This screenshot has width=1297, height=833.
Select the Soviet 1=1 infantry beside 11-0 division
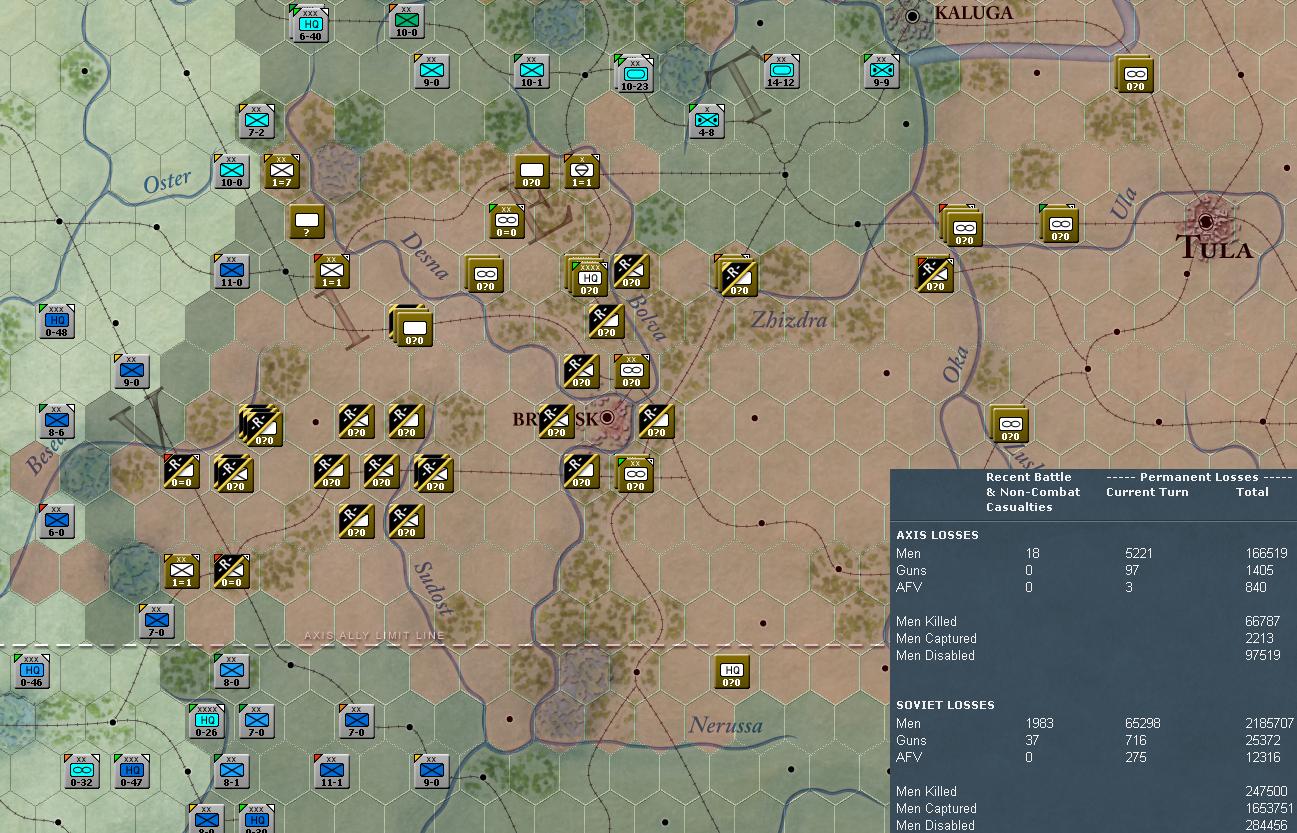[331, 272]
